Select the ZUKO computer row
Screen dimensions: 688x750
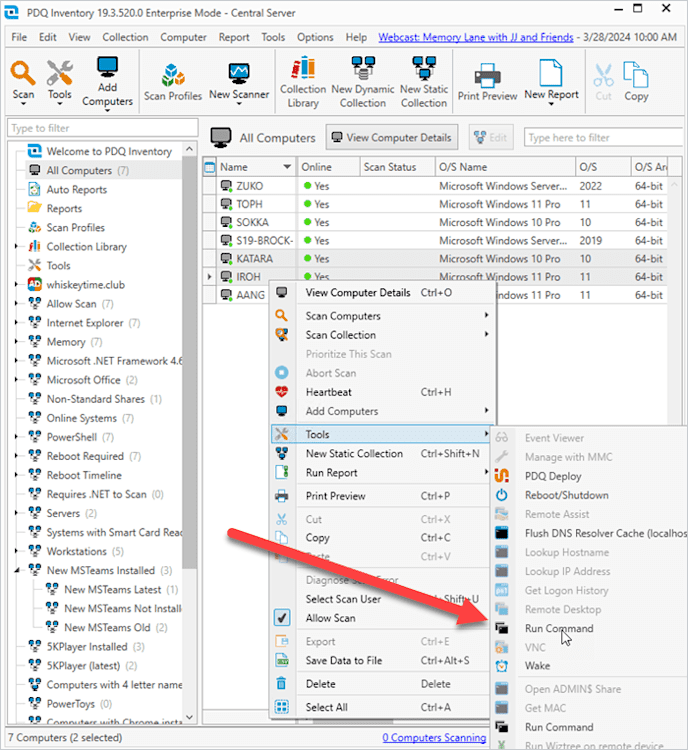click(x=434, y=186)
